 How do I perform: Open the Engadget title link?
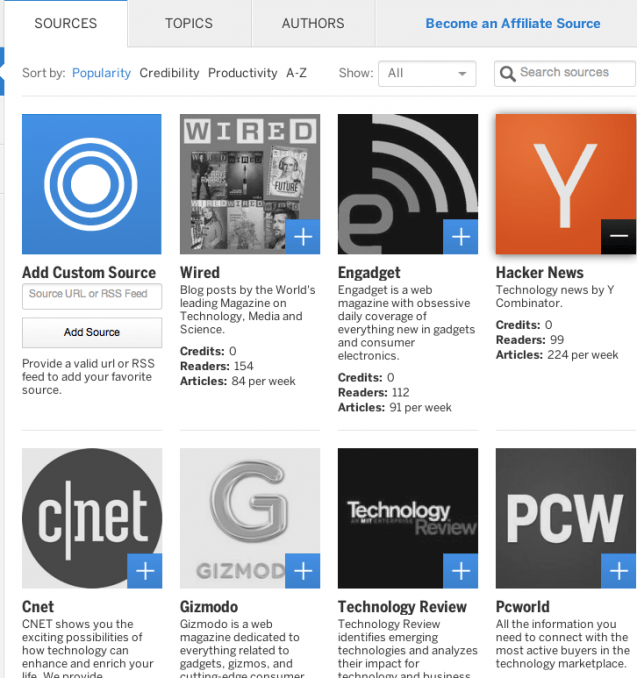pos(369,273)
